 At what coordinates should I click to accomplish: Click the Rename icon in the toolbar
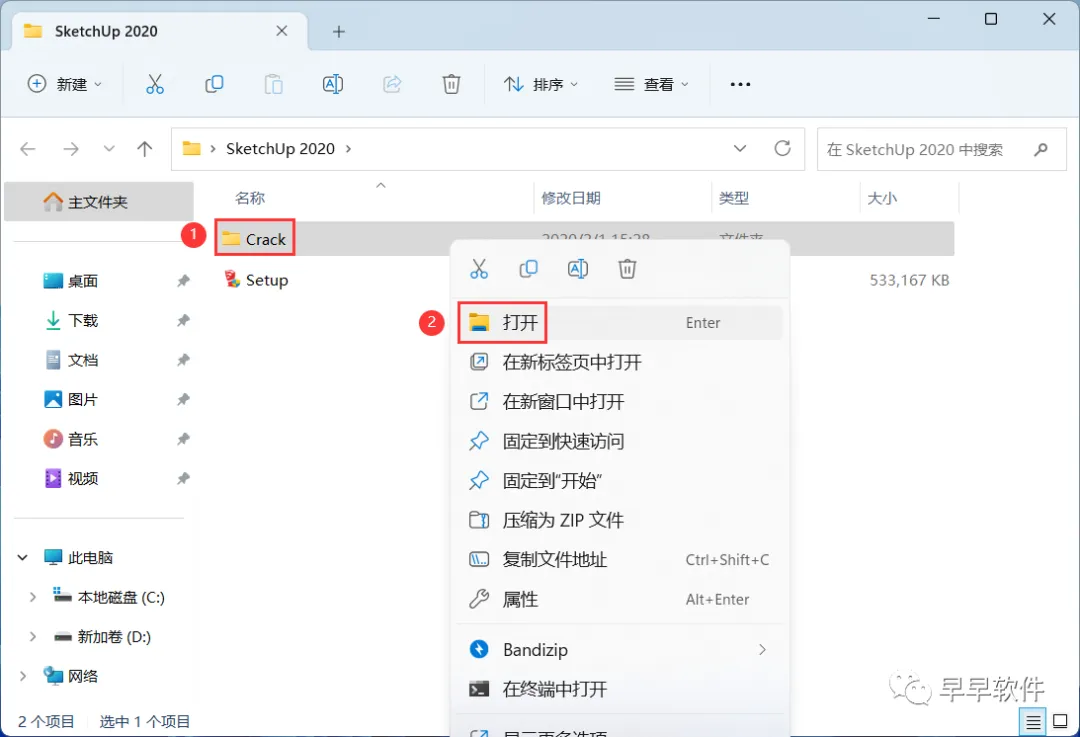tap(333, 84)
